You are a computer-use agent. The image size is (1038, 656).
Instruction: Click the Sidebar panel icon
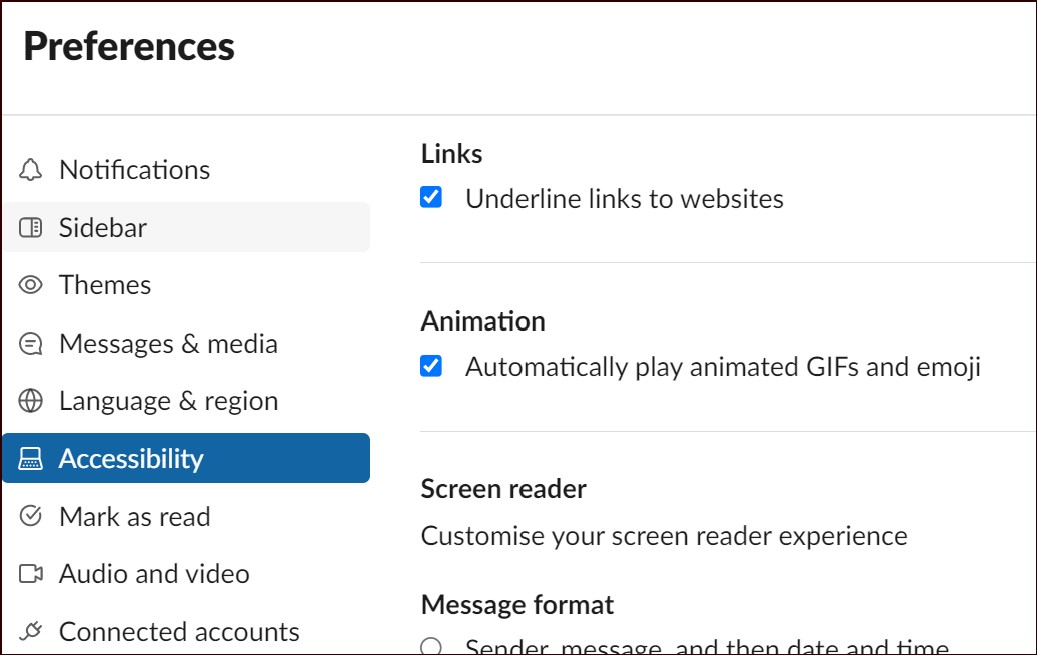tap(31, 227)
